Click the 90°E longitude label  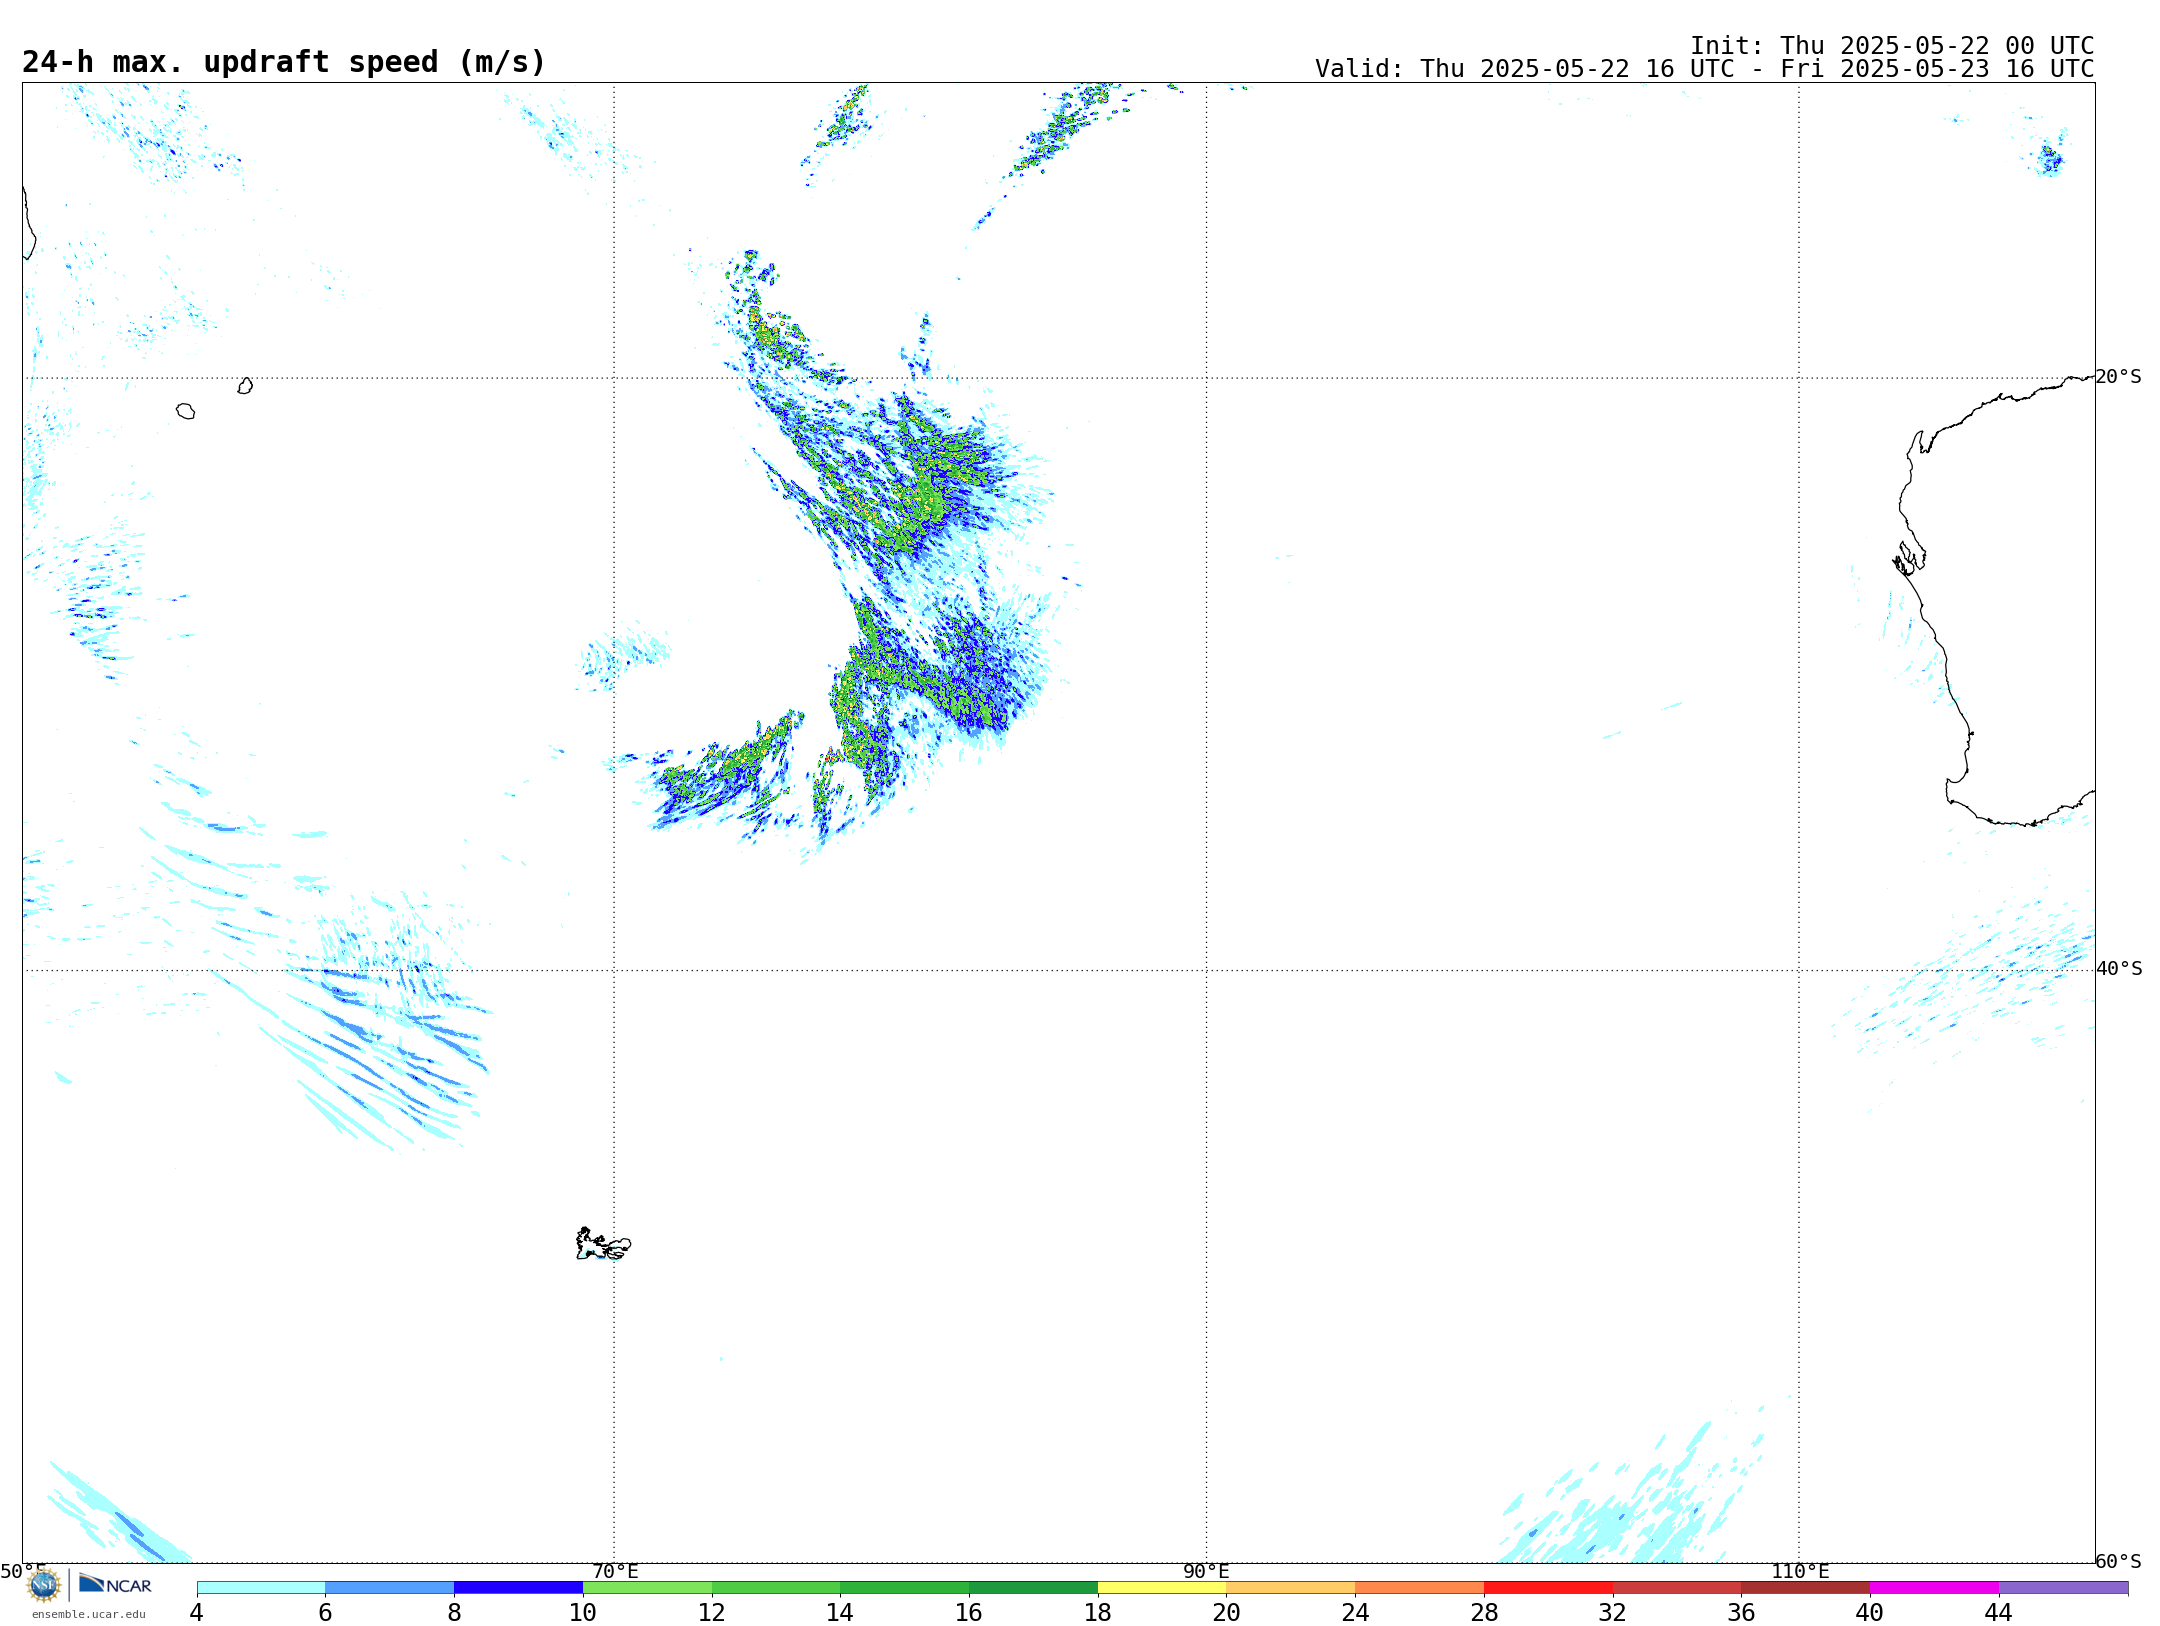pos(1206,1571)
